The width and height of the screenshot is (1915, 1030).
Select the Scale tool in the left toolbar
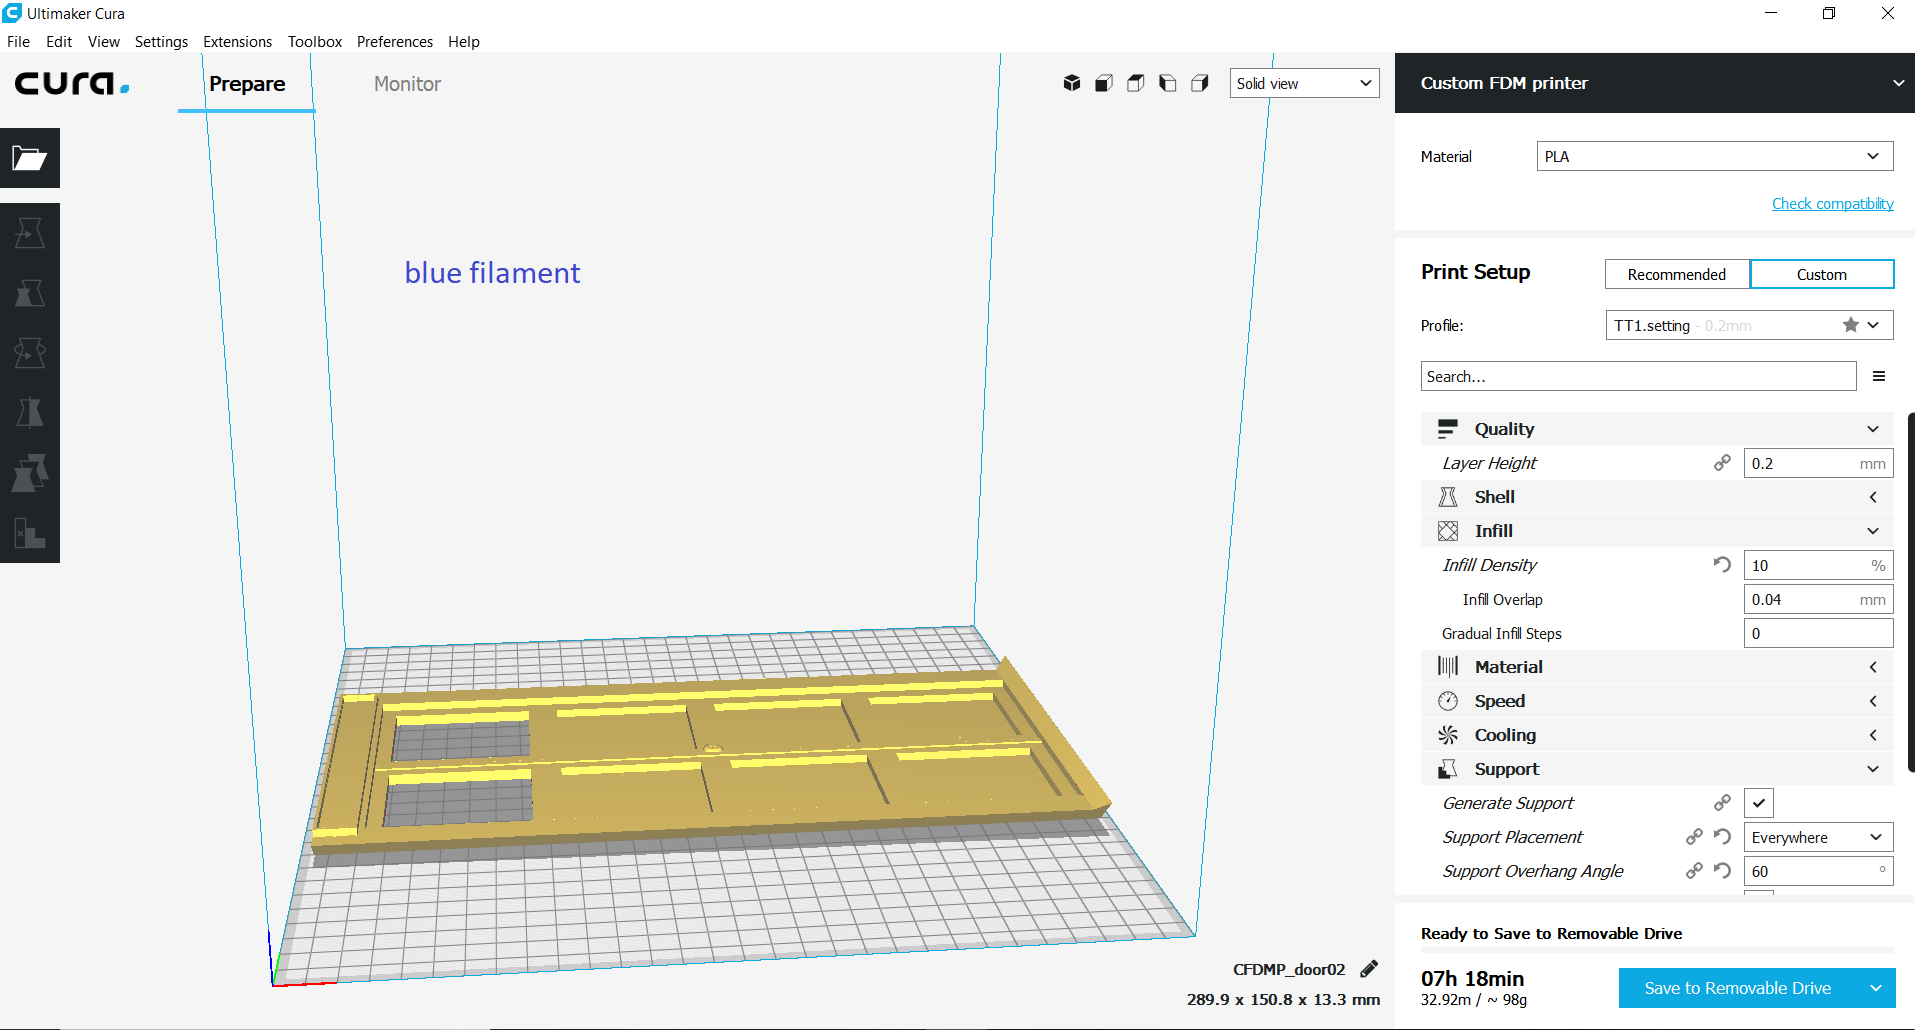(x=30, y=293)
